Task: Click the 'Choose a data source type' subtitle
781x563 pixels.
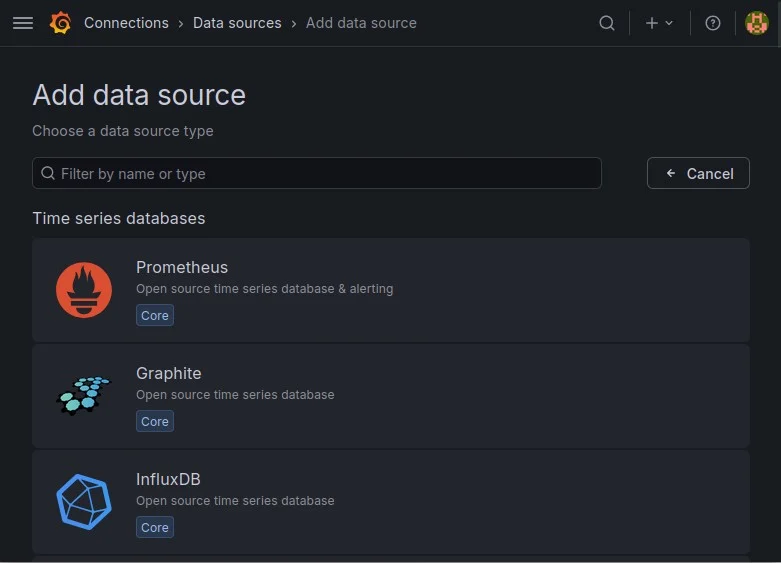Action: coord(123,131)
